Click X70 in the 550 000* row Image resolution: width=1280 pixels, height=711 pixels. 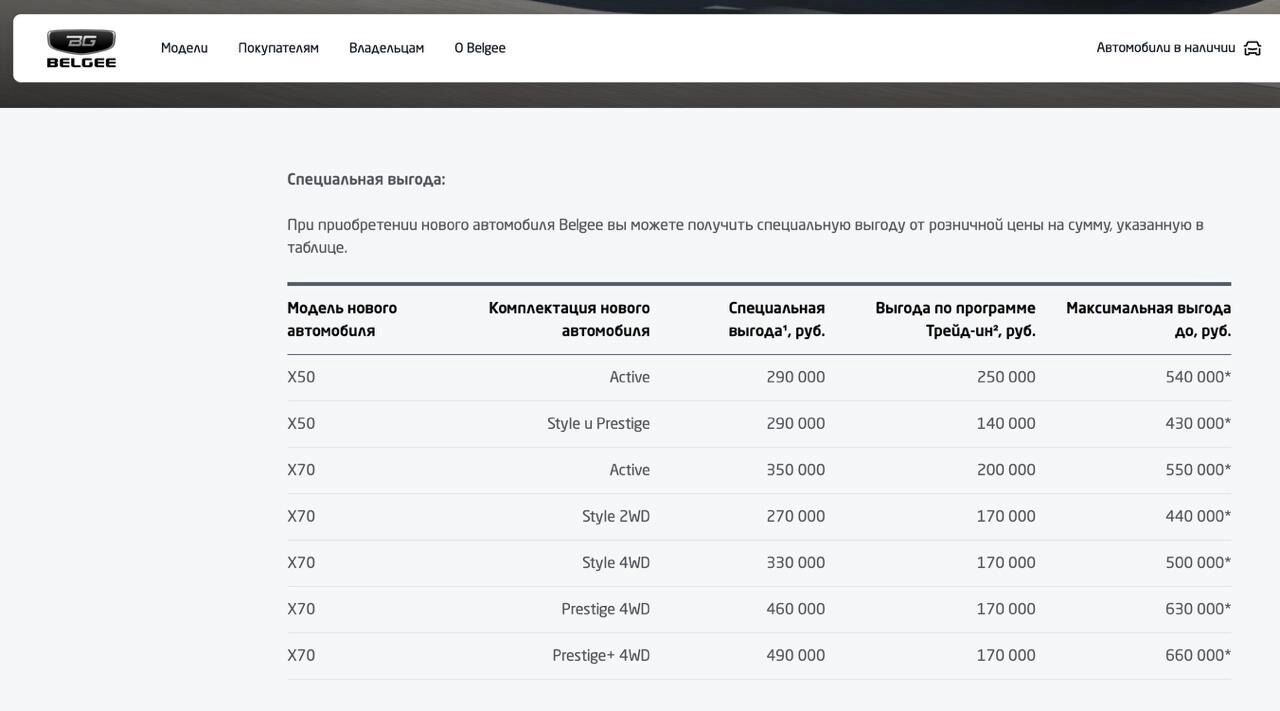[x=301, y=470]
